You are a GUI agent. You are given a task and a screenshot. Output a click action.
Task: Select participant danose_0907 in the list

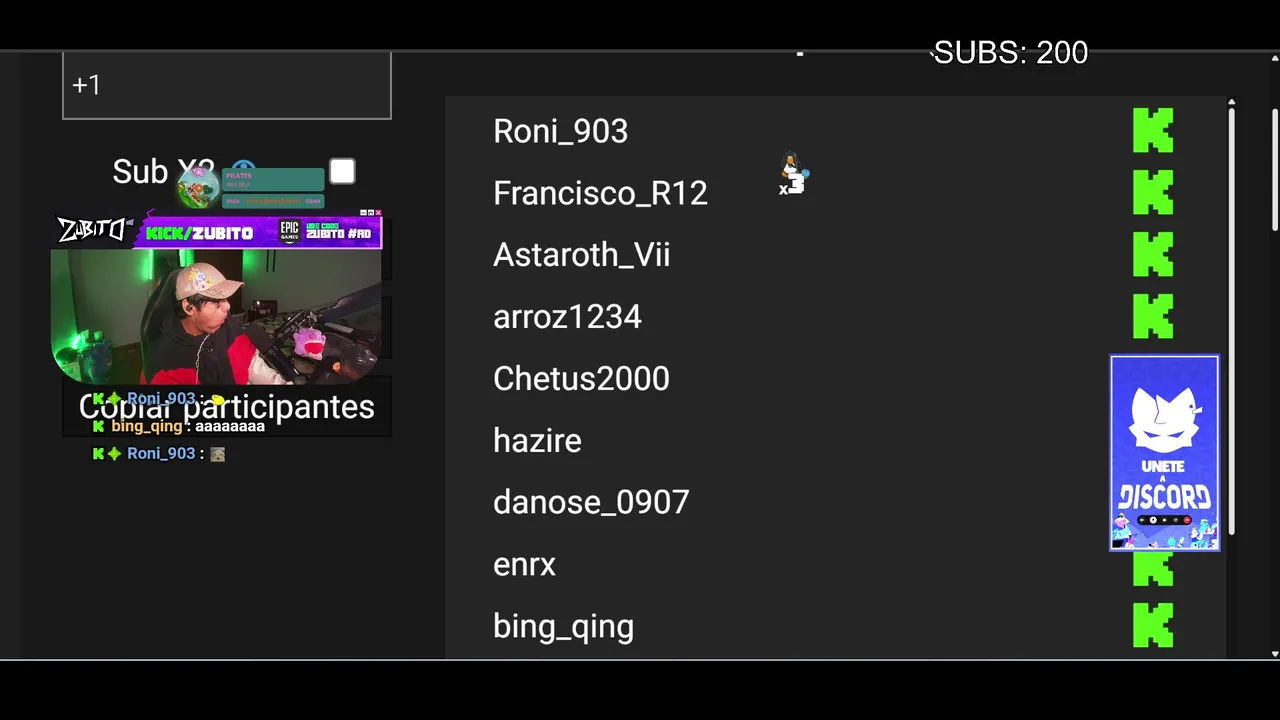point(591,502)
